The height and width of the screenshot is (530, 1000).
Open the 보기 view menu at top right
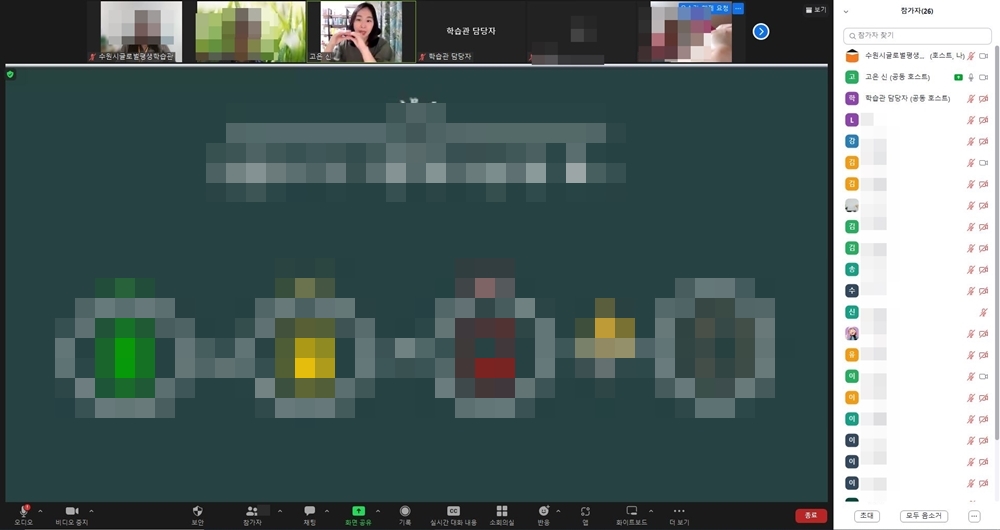(x=816, y=9)
